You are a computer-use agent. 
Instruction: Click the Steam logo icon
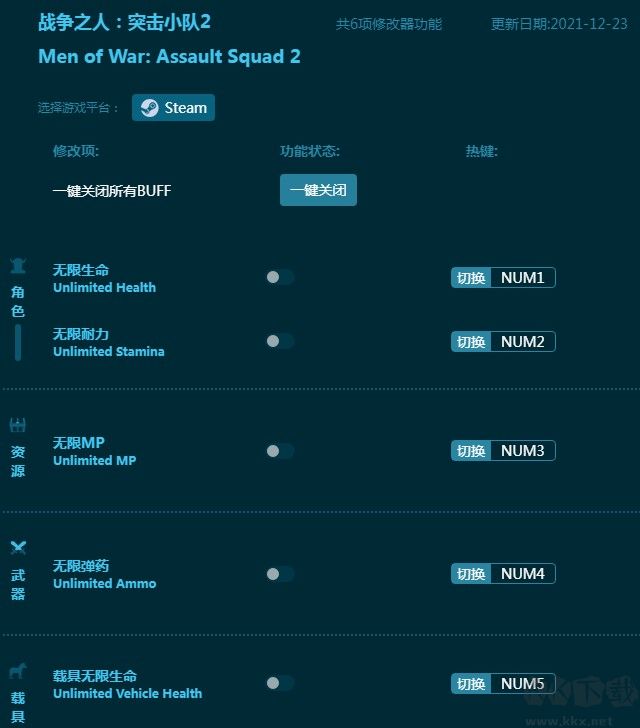(149, 108)
